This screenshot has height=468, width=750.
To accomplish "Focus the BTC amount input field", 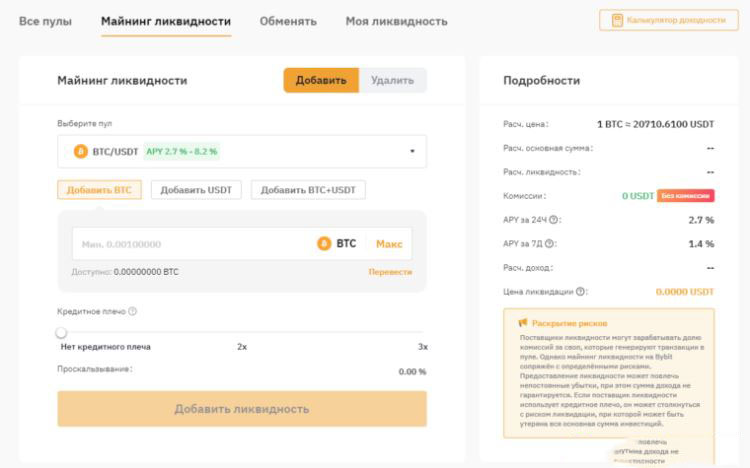I will [190, 244].
